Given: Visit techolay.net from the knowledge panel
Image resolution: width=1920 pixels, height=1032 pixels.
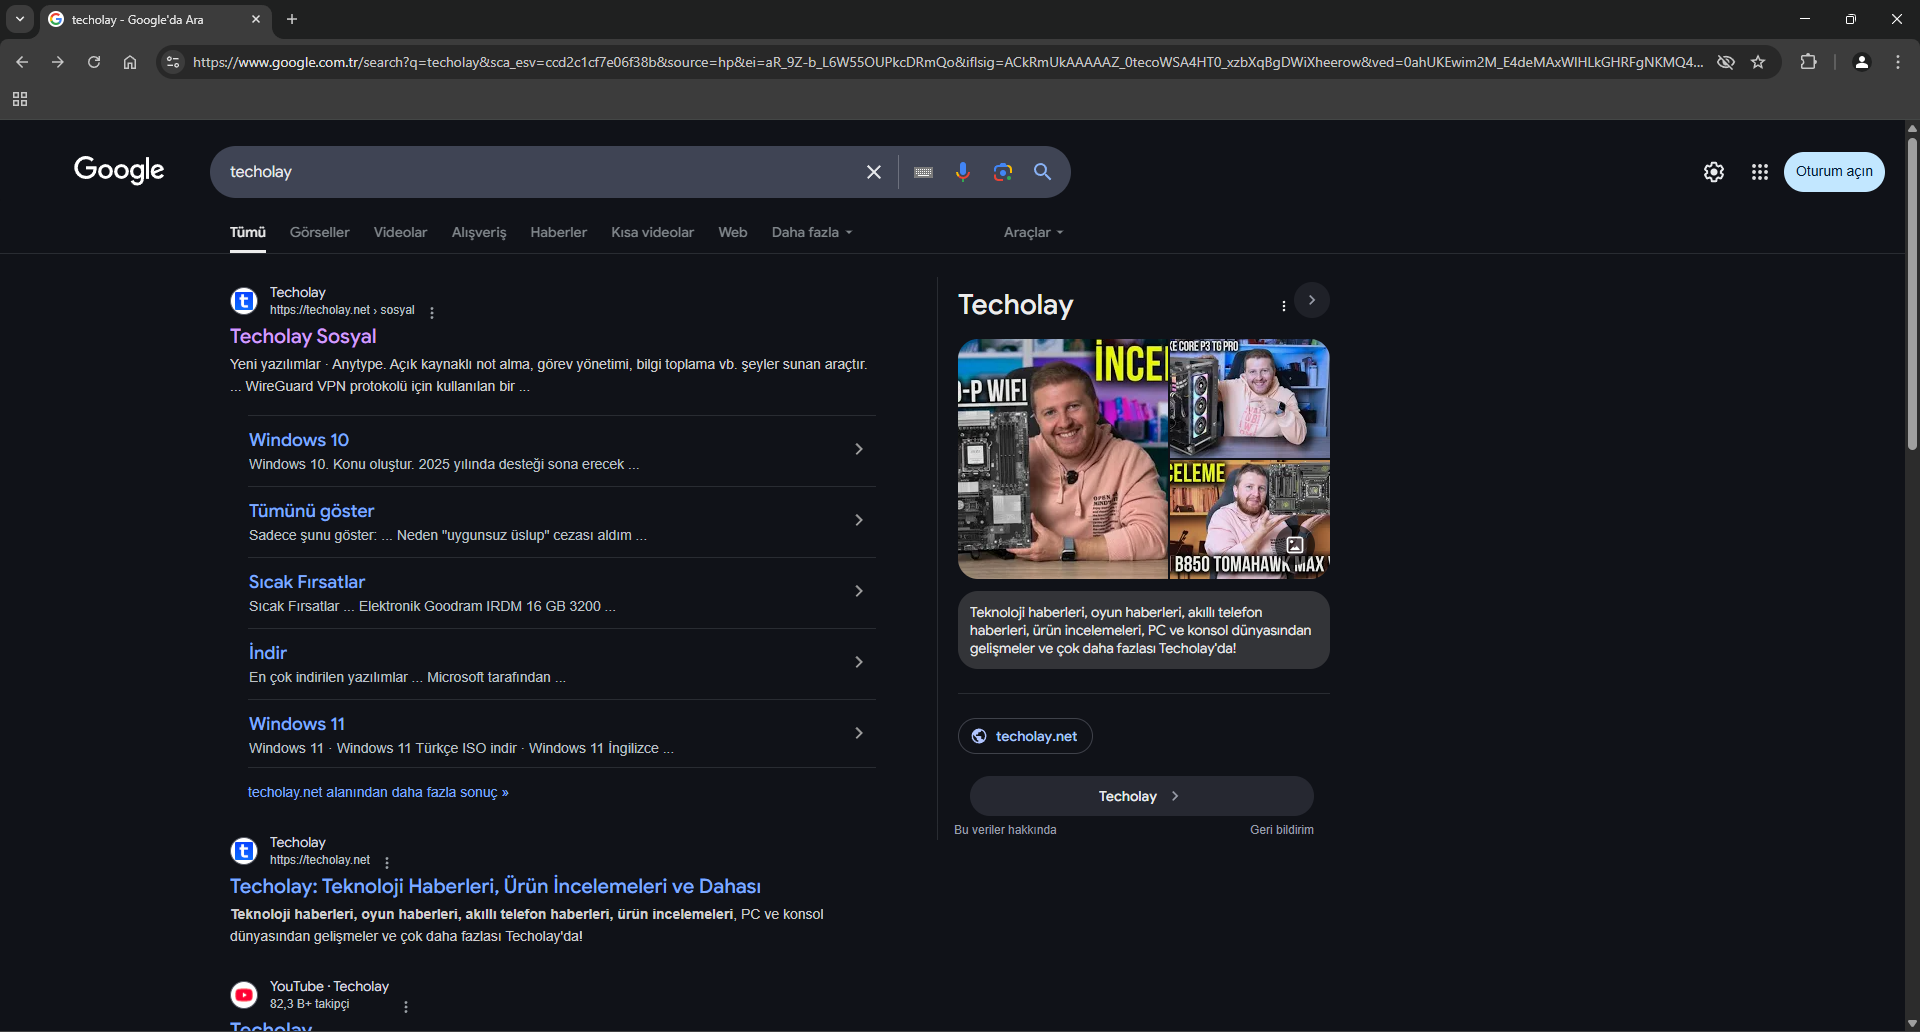Looking at the screenshot, I should tap(1025, 736).
